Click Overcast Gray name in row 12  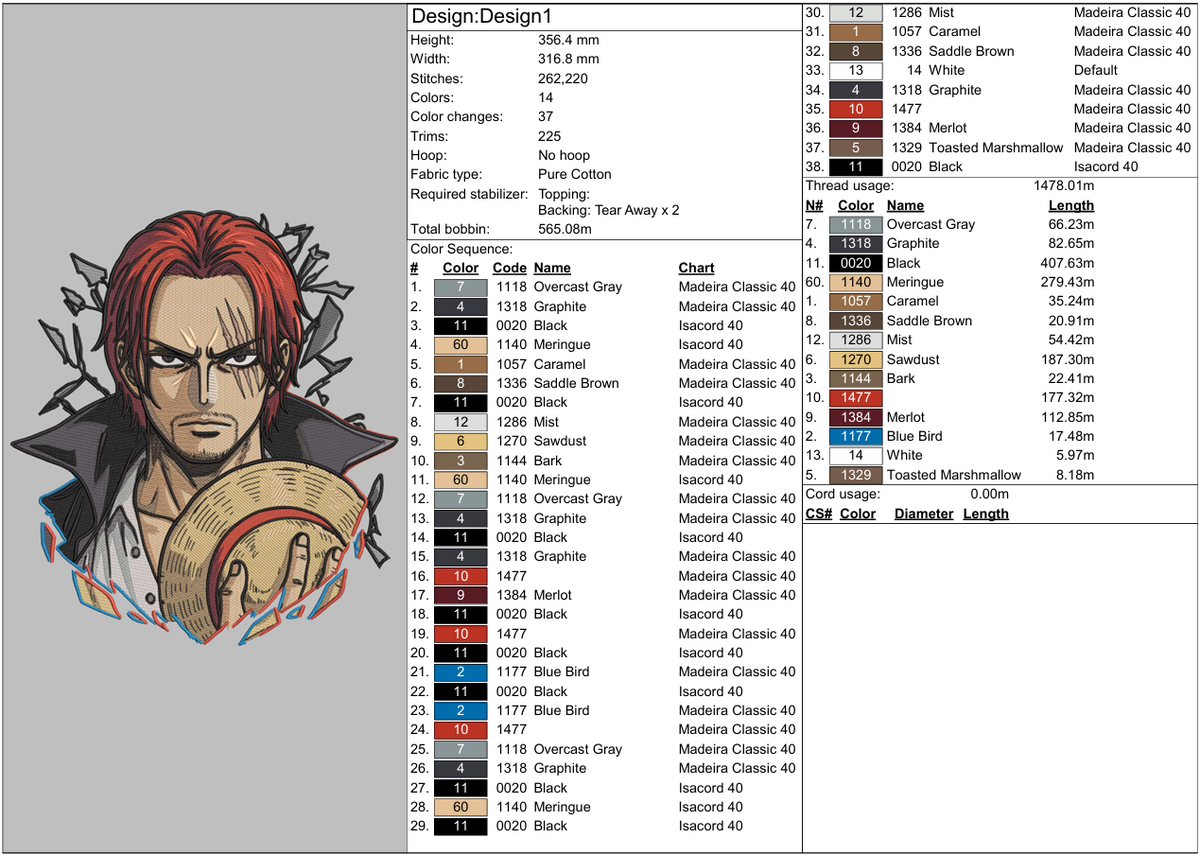click(x=578, y=499)
